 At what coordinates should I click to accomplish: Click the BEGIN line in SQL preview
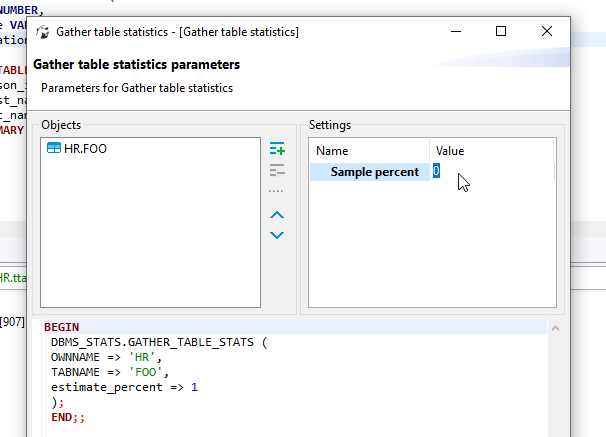click(x=62, y=327)
